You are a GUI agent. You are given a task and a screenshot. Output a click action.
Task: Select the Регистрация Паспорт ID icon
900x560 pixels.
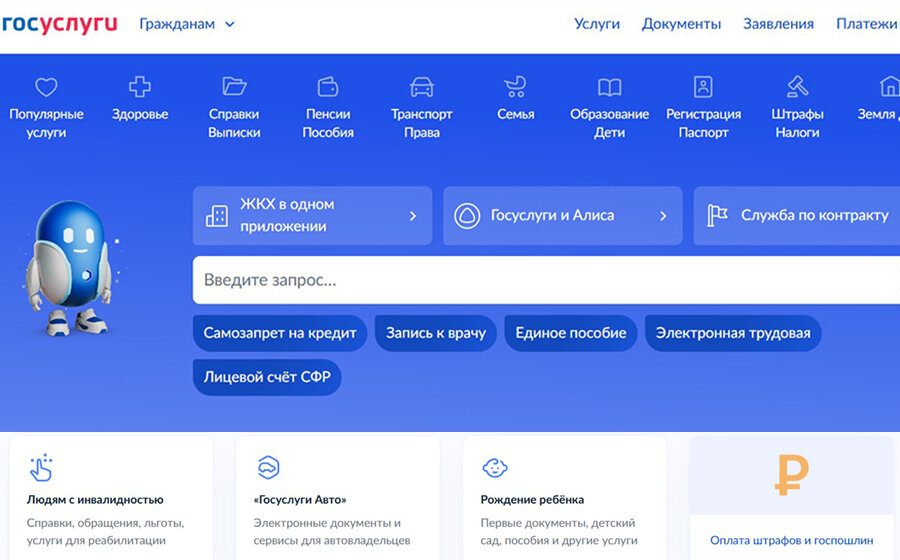click(x=703, y=87)
